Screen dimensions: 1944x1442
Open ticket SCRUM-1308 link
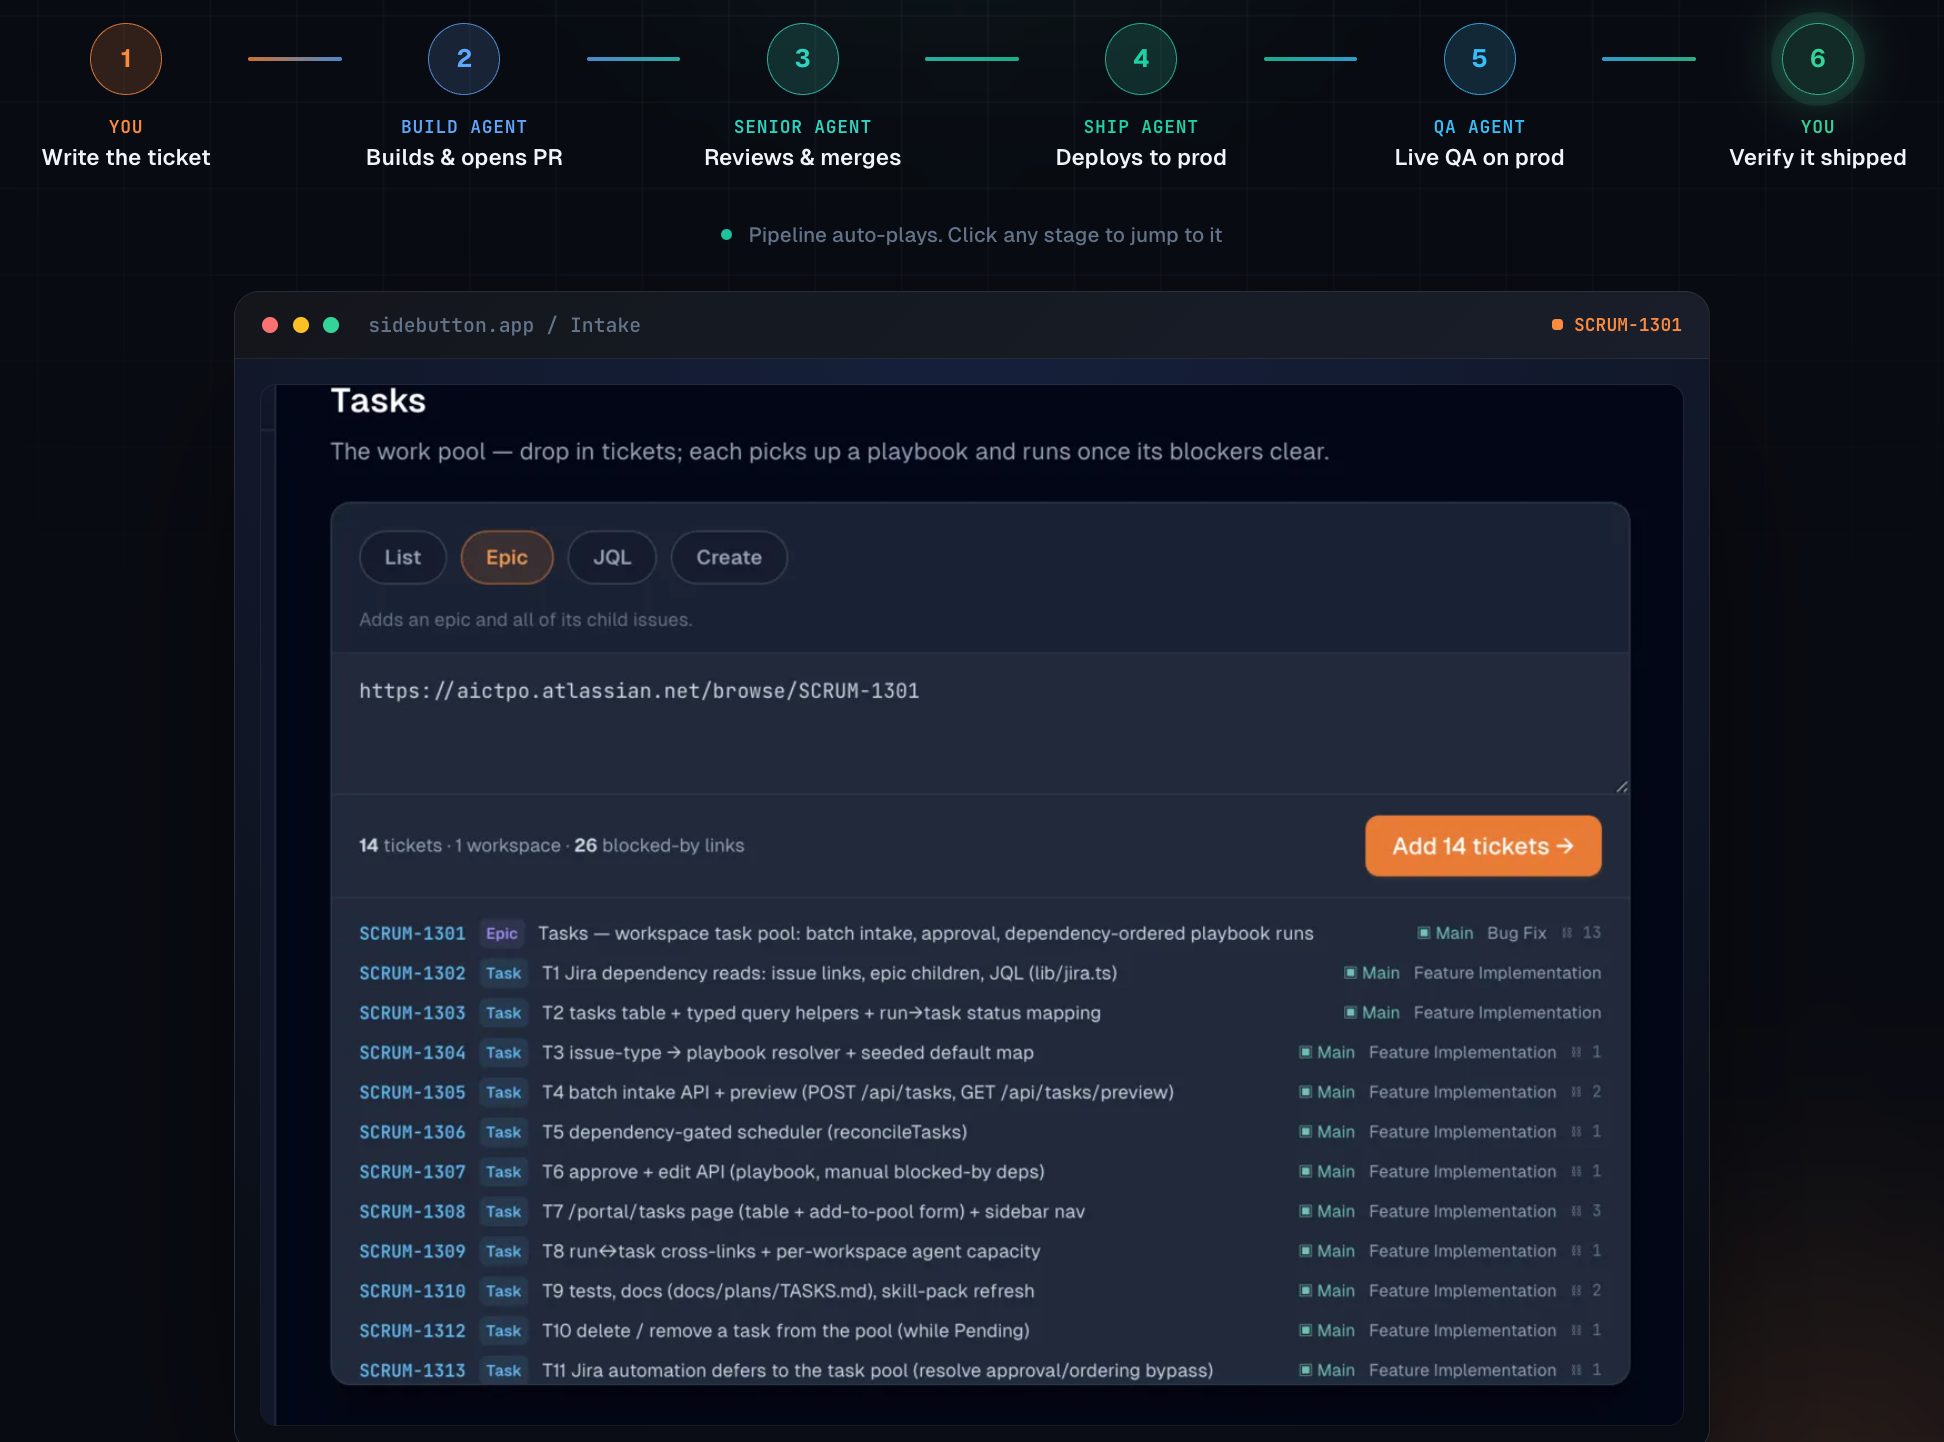413,1212
